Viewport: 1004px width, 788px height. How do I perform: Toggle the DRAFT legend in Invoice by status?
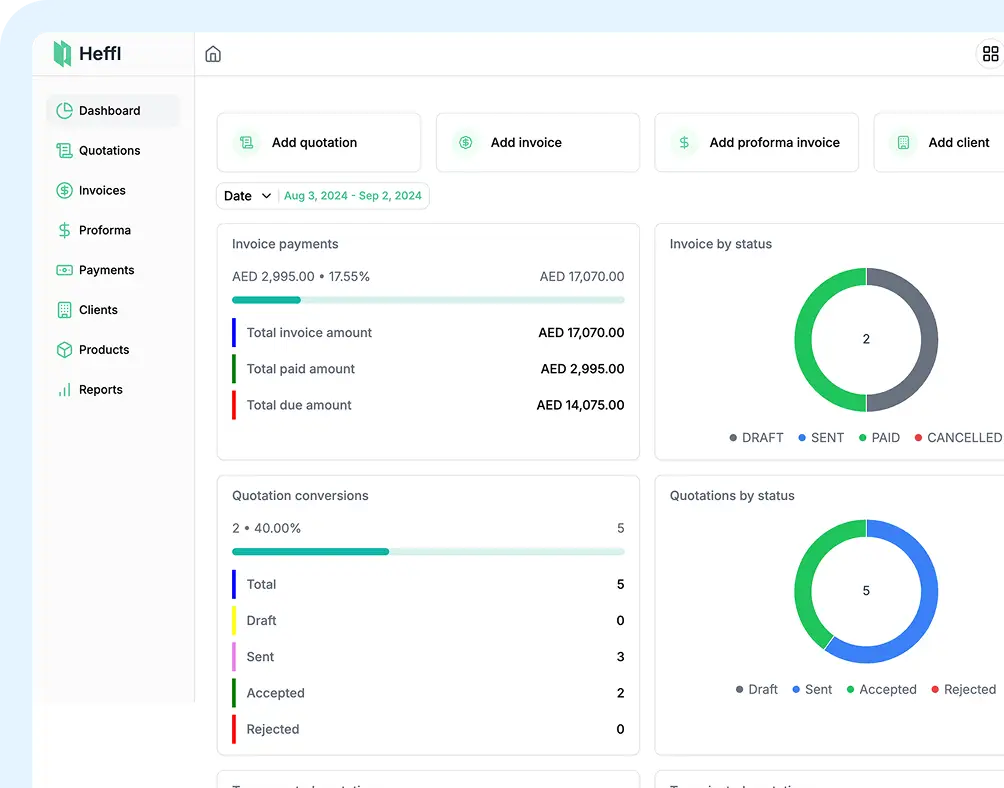point(756,438)
